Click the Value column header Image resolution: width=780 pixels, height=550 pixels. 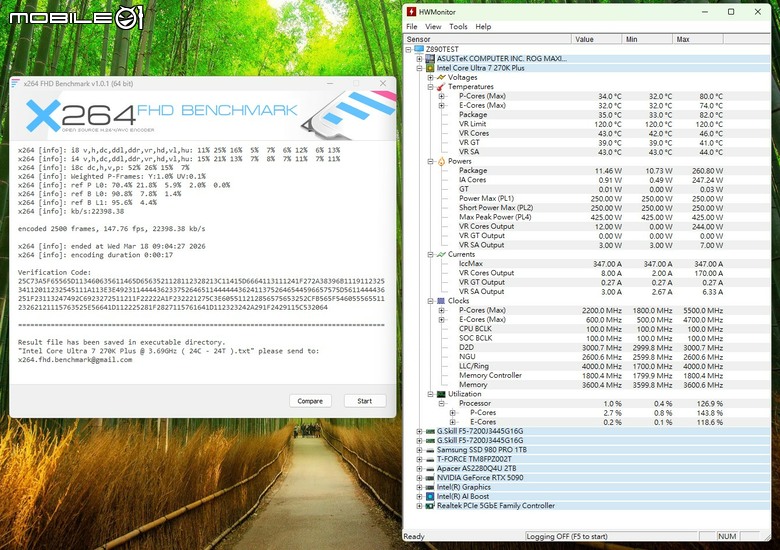[596, 39]
